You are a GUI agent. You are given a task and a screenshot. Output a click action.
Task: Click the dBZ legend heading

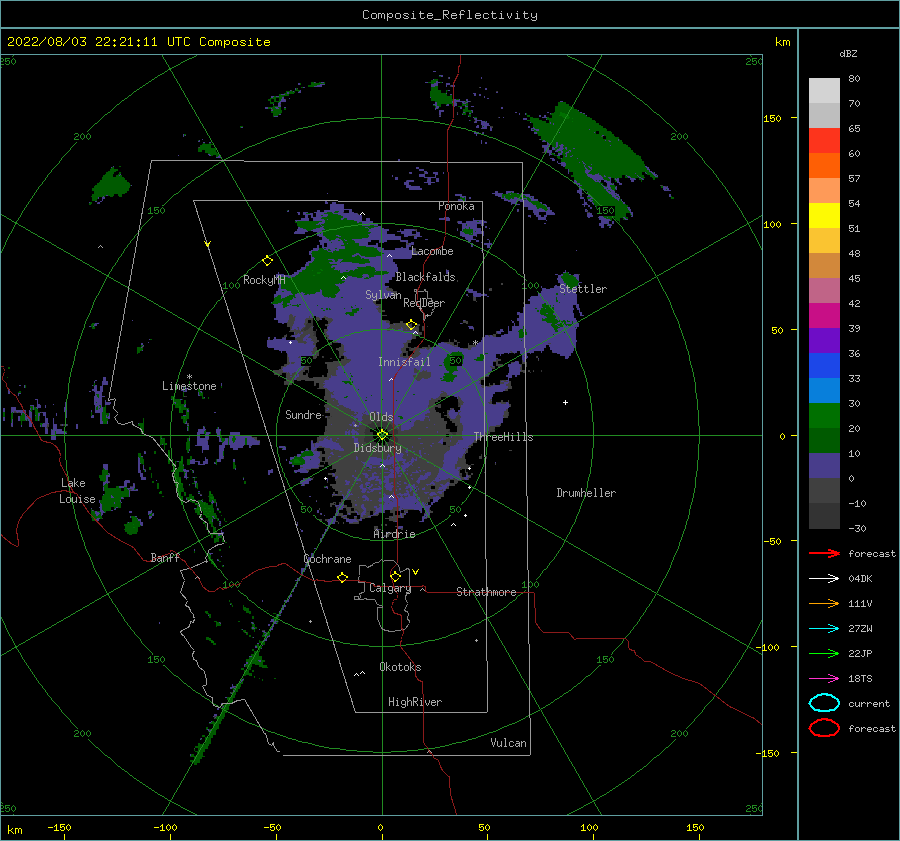coord(848,53)
